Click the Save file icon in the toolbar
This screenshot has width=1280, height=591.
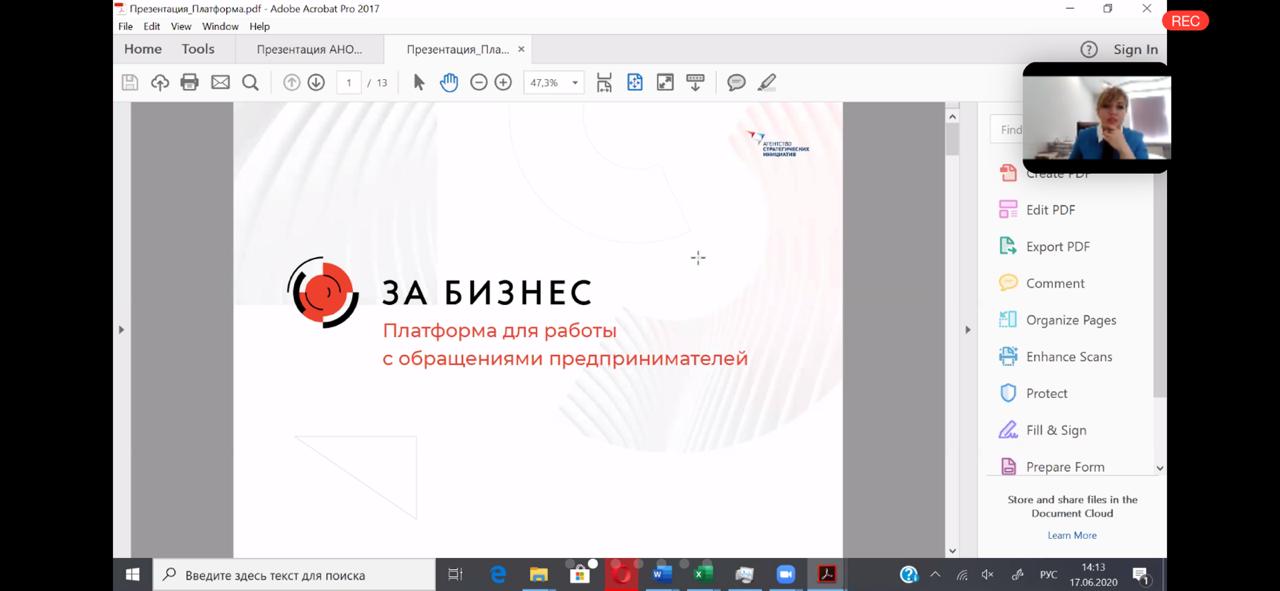coord(130,83)
